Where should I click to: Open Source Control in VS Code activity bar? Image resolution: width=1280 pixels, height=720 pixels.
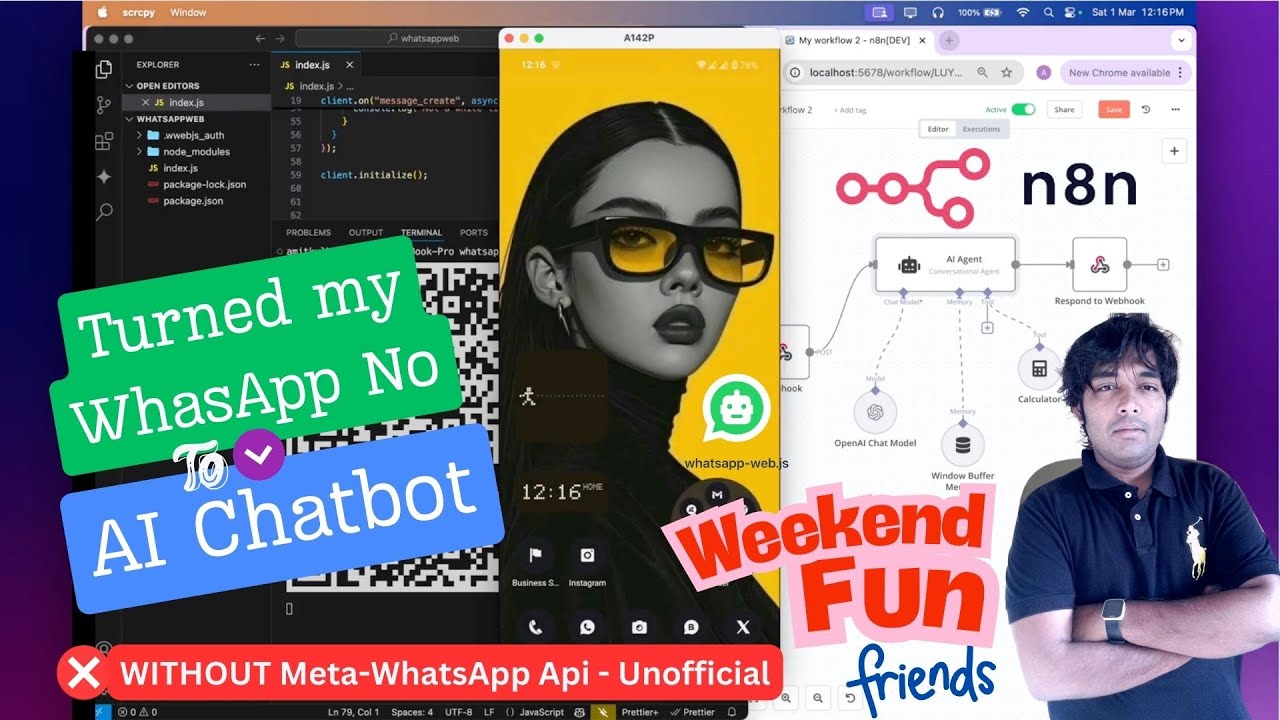tap(103, 105)
